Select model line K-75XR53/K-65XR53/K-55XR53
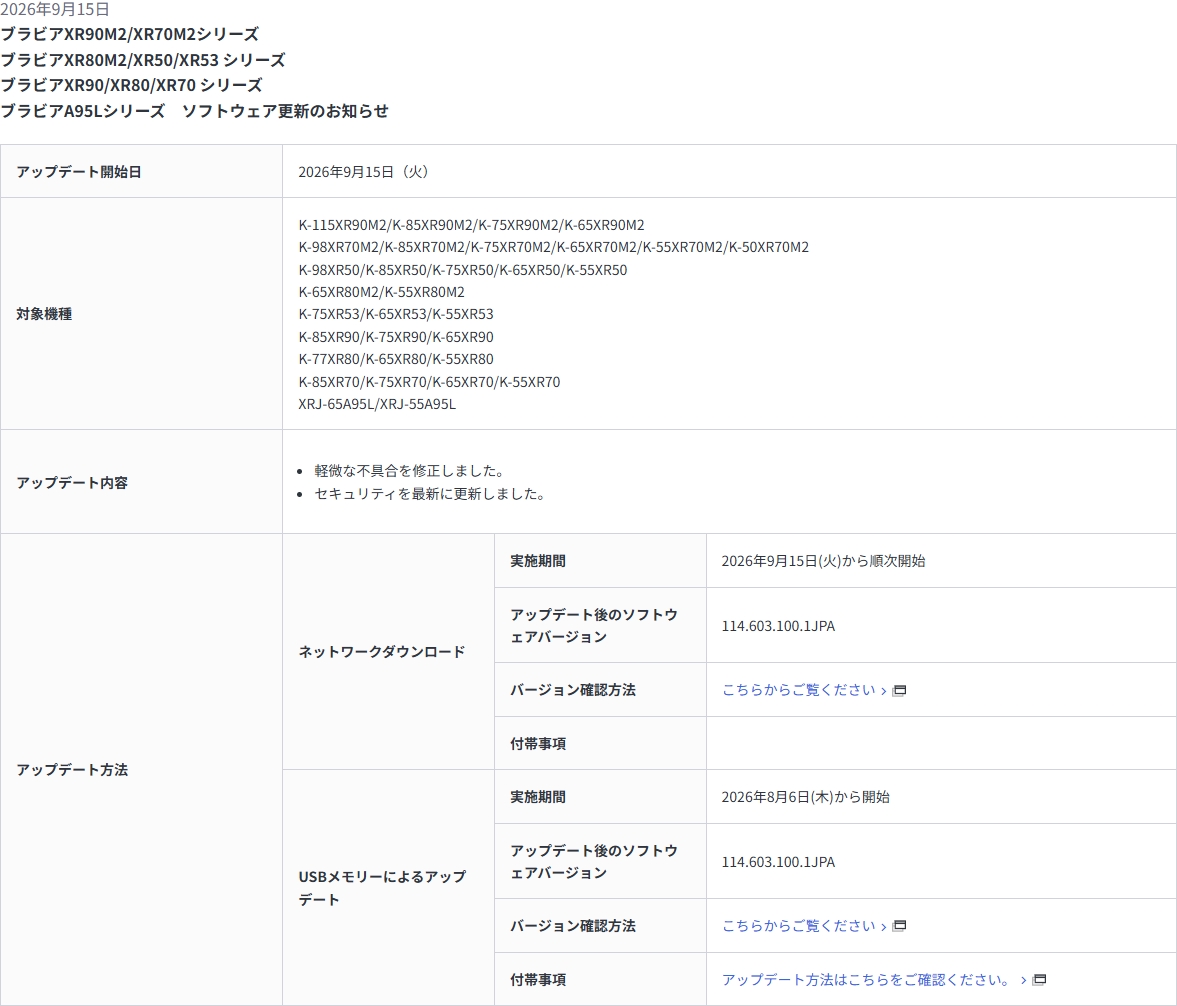1177x1006 pixels. tap(396, 314)
